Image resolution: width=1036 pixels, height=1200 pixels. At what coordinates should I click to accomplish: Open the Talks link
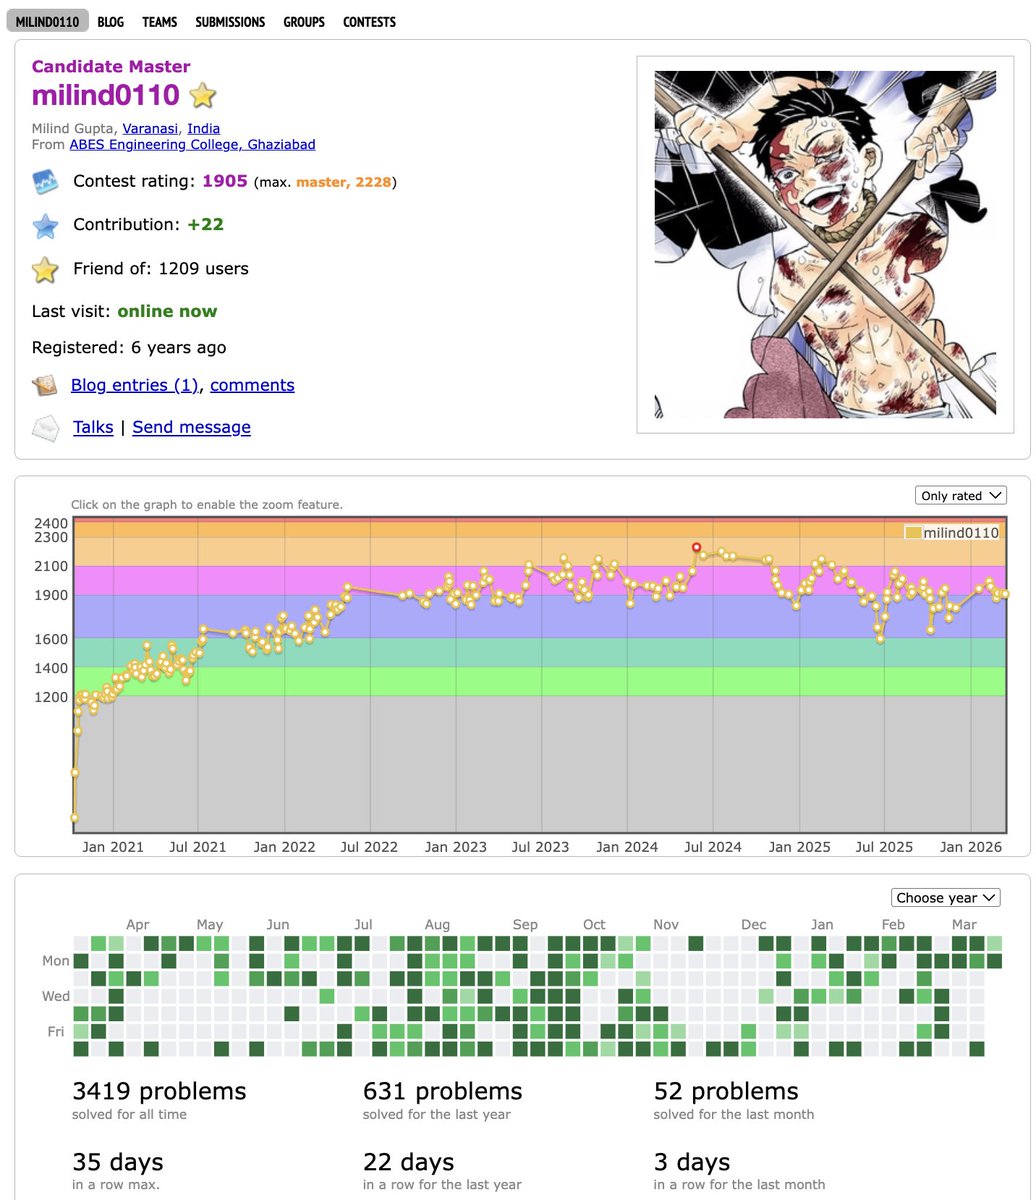pyautogui.click(x=93, y=427)
